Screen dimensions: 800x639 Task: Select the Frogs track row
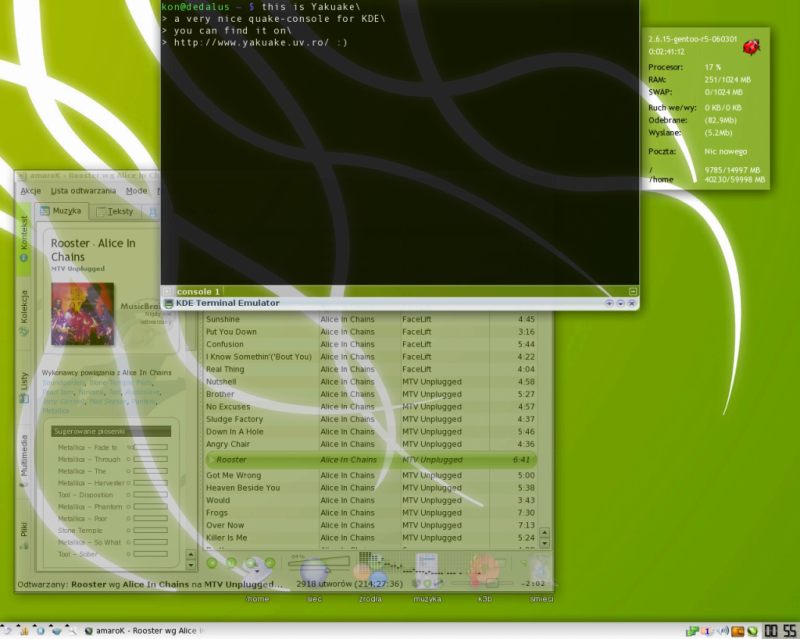(x=370, y=513)
